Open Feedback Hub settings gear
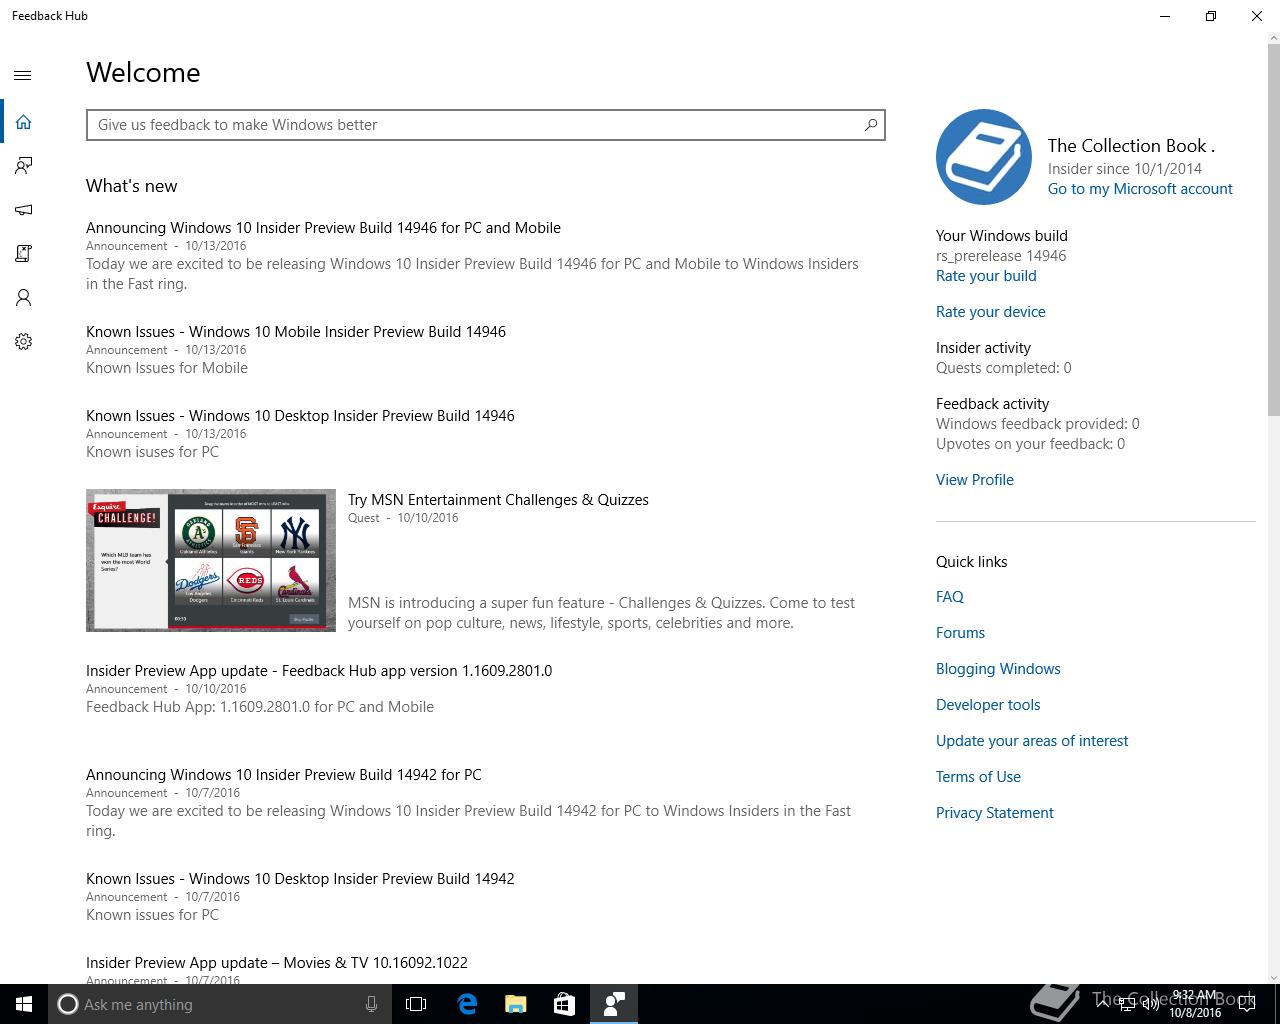1280x1024 pixels. point(23,342)
